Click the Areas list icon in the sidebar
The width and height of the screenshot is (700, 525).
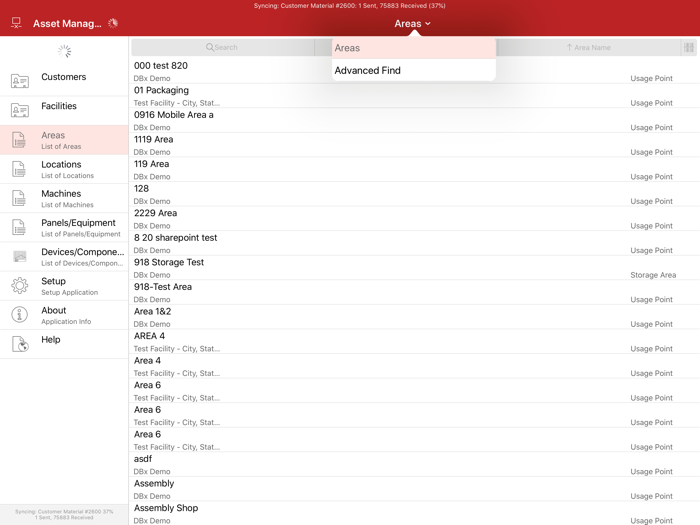pyautogui.click(x=19, y=140)
